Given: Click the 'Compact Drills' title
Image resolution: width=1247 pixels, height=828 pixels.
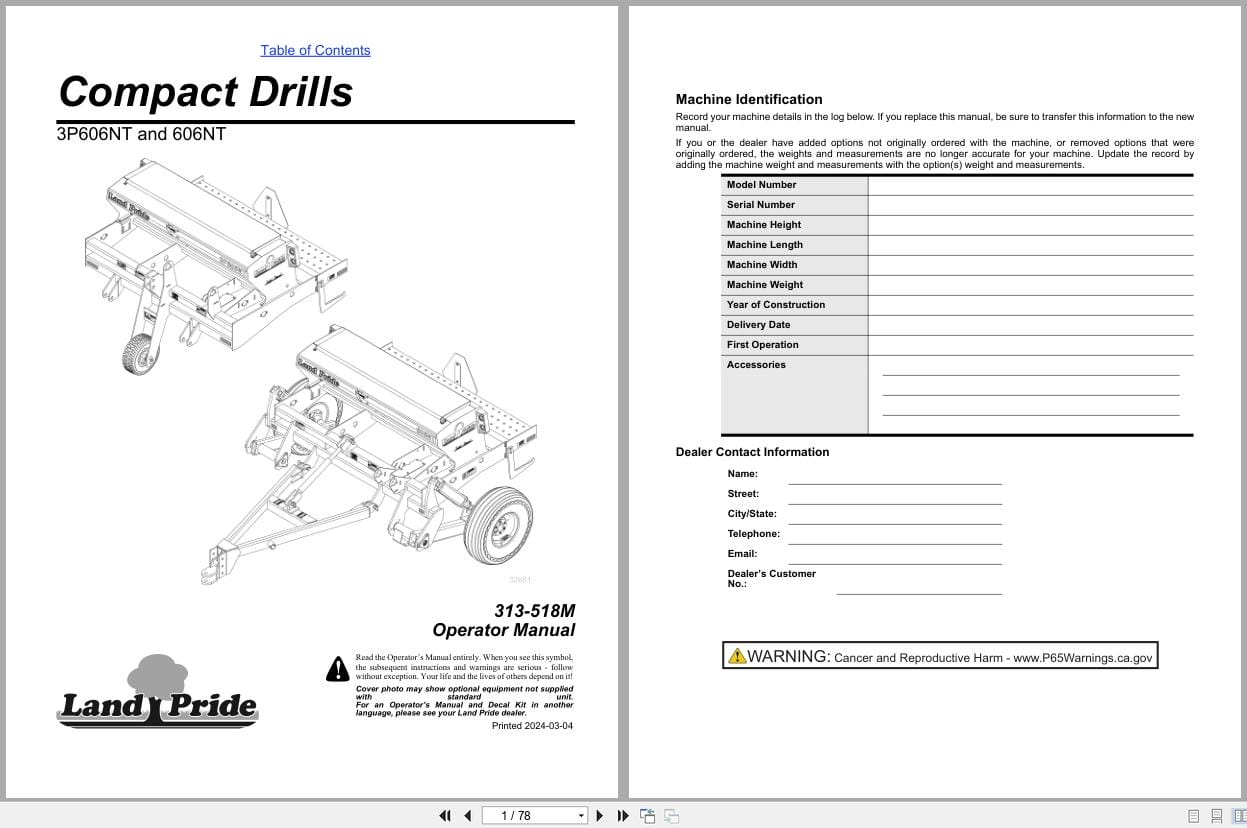Looking at the screenshot, I should 206,91.
